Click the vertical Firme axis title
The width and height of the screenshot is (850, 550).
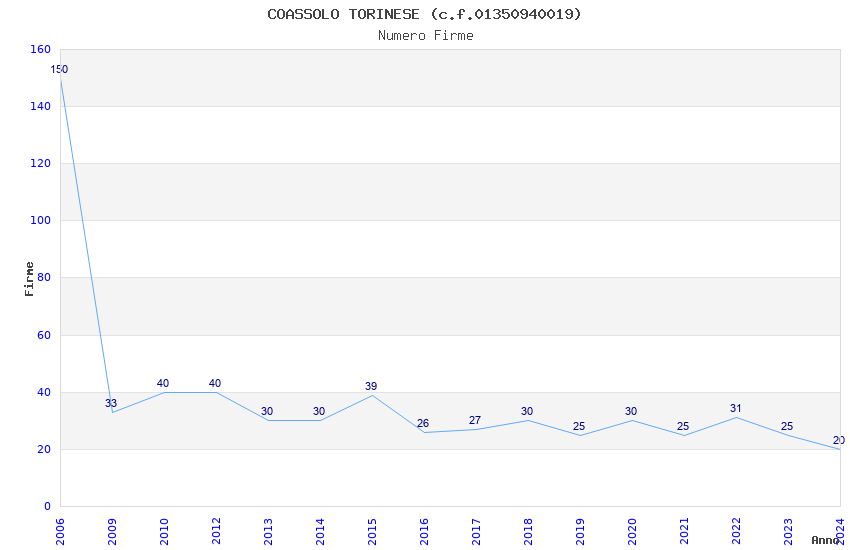[29, 279]
